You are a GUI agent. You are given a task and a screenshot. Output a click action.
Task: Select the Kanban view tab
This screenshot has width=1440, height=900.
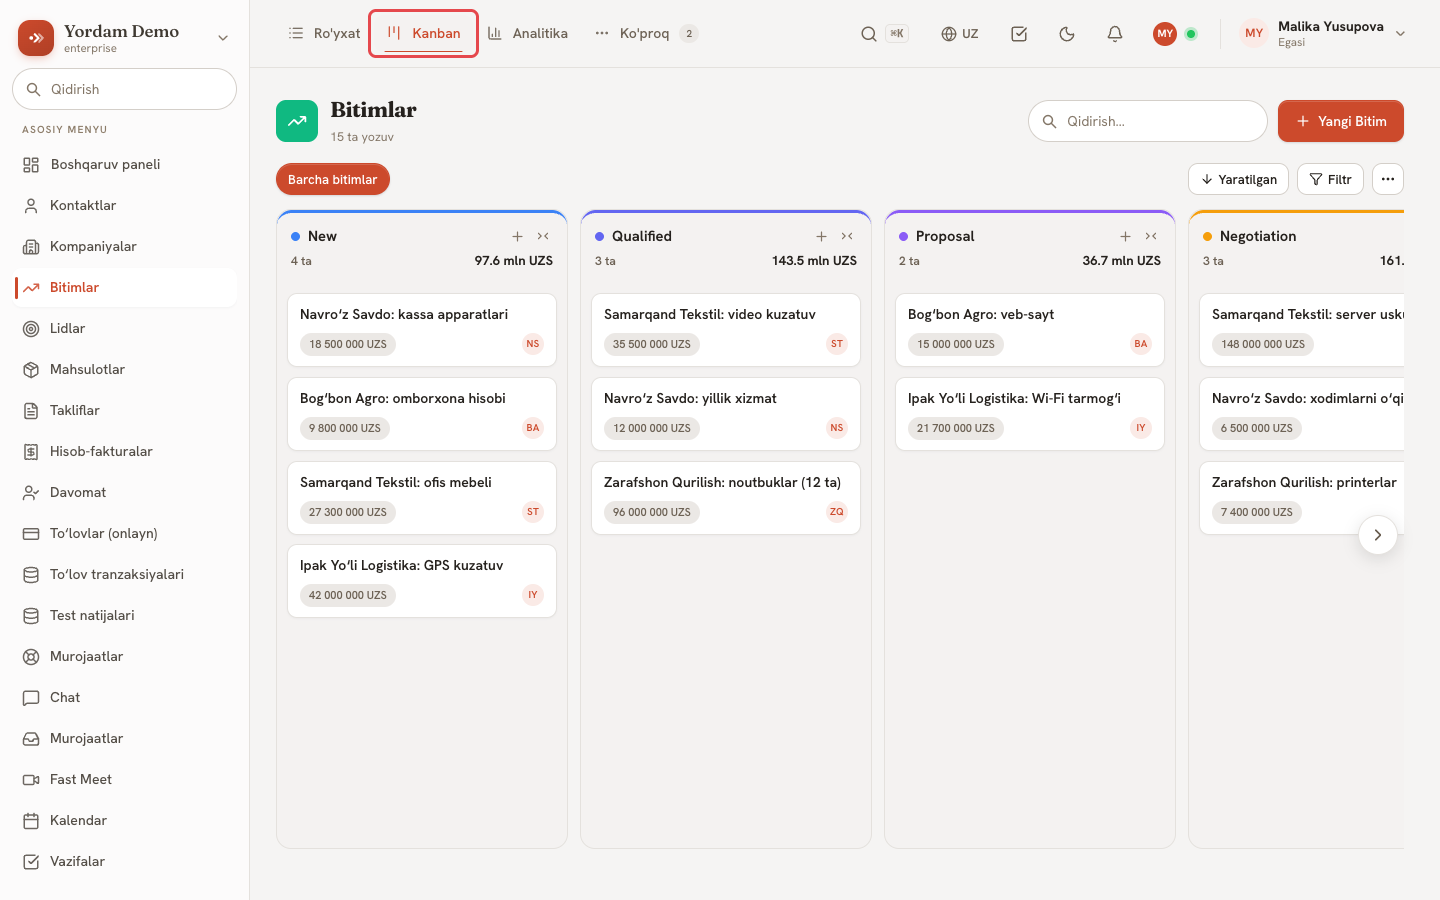click(424, 34)
